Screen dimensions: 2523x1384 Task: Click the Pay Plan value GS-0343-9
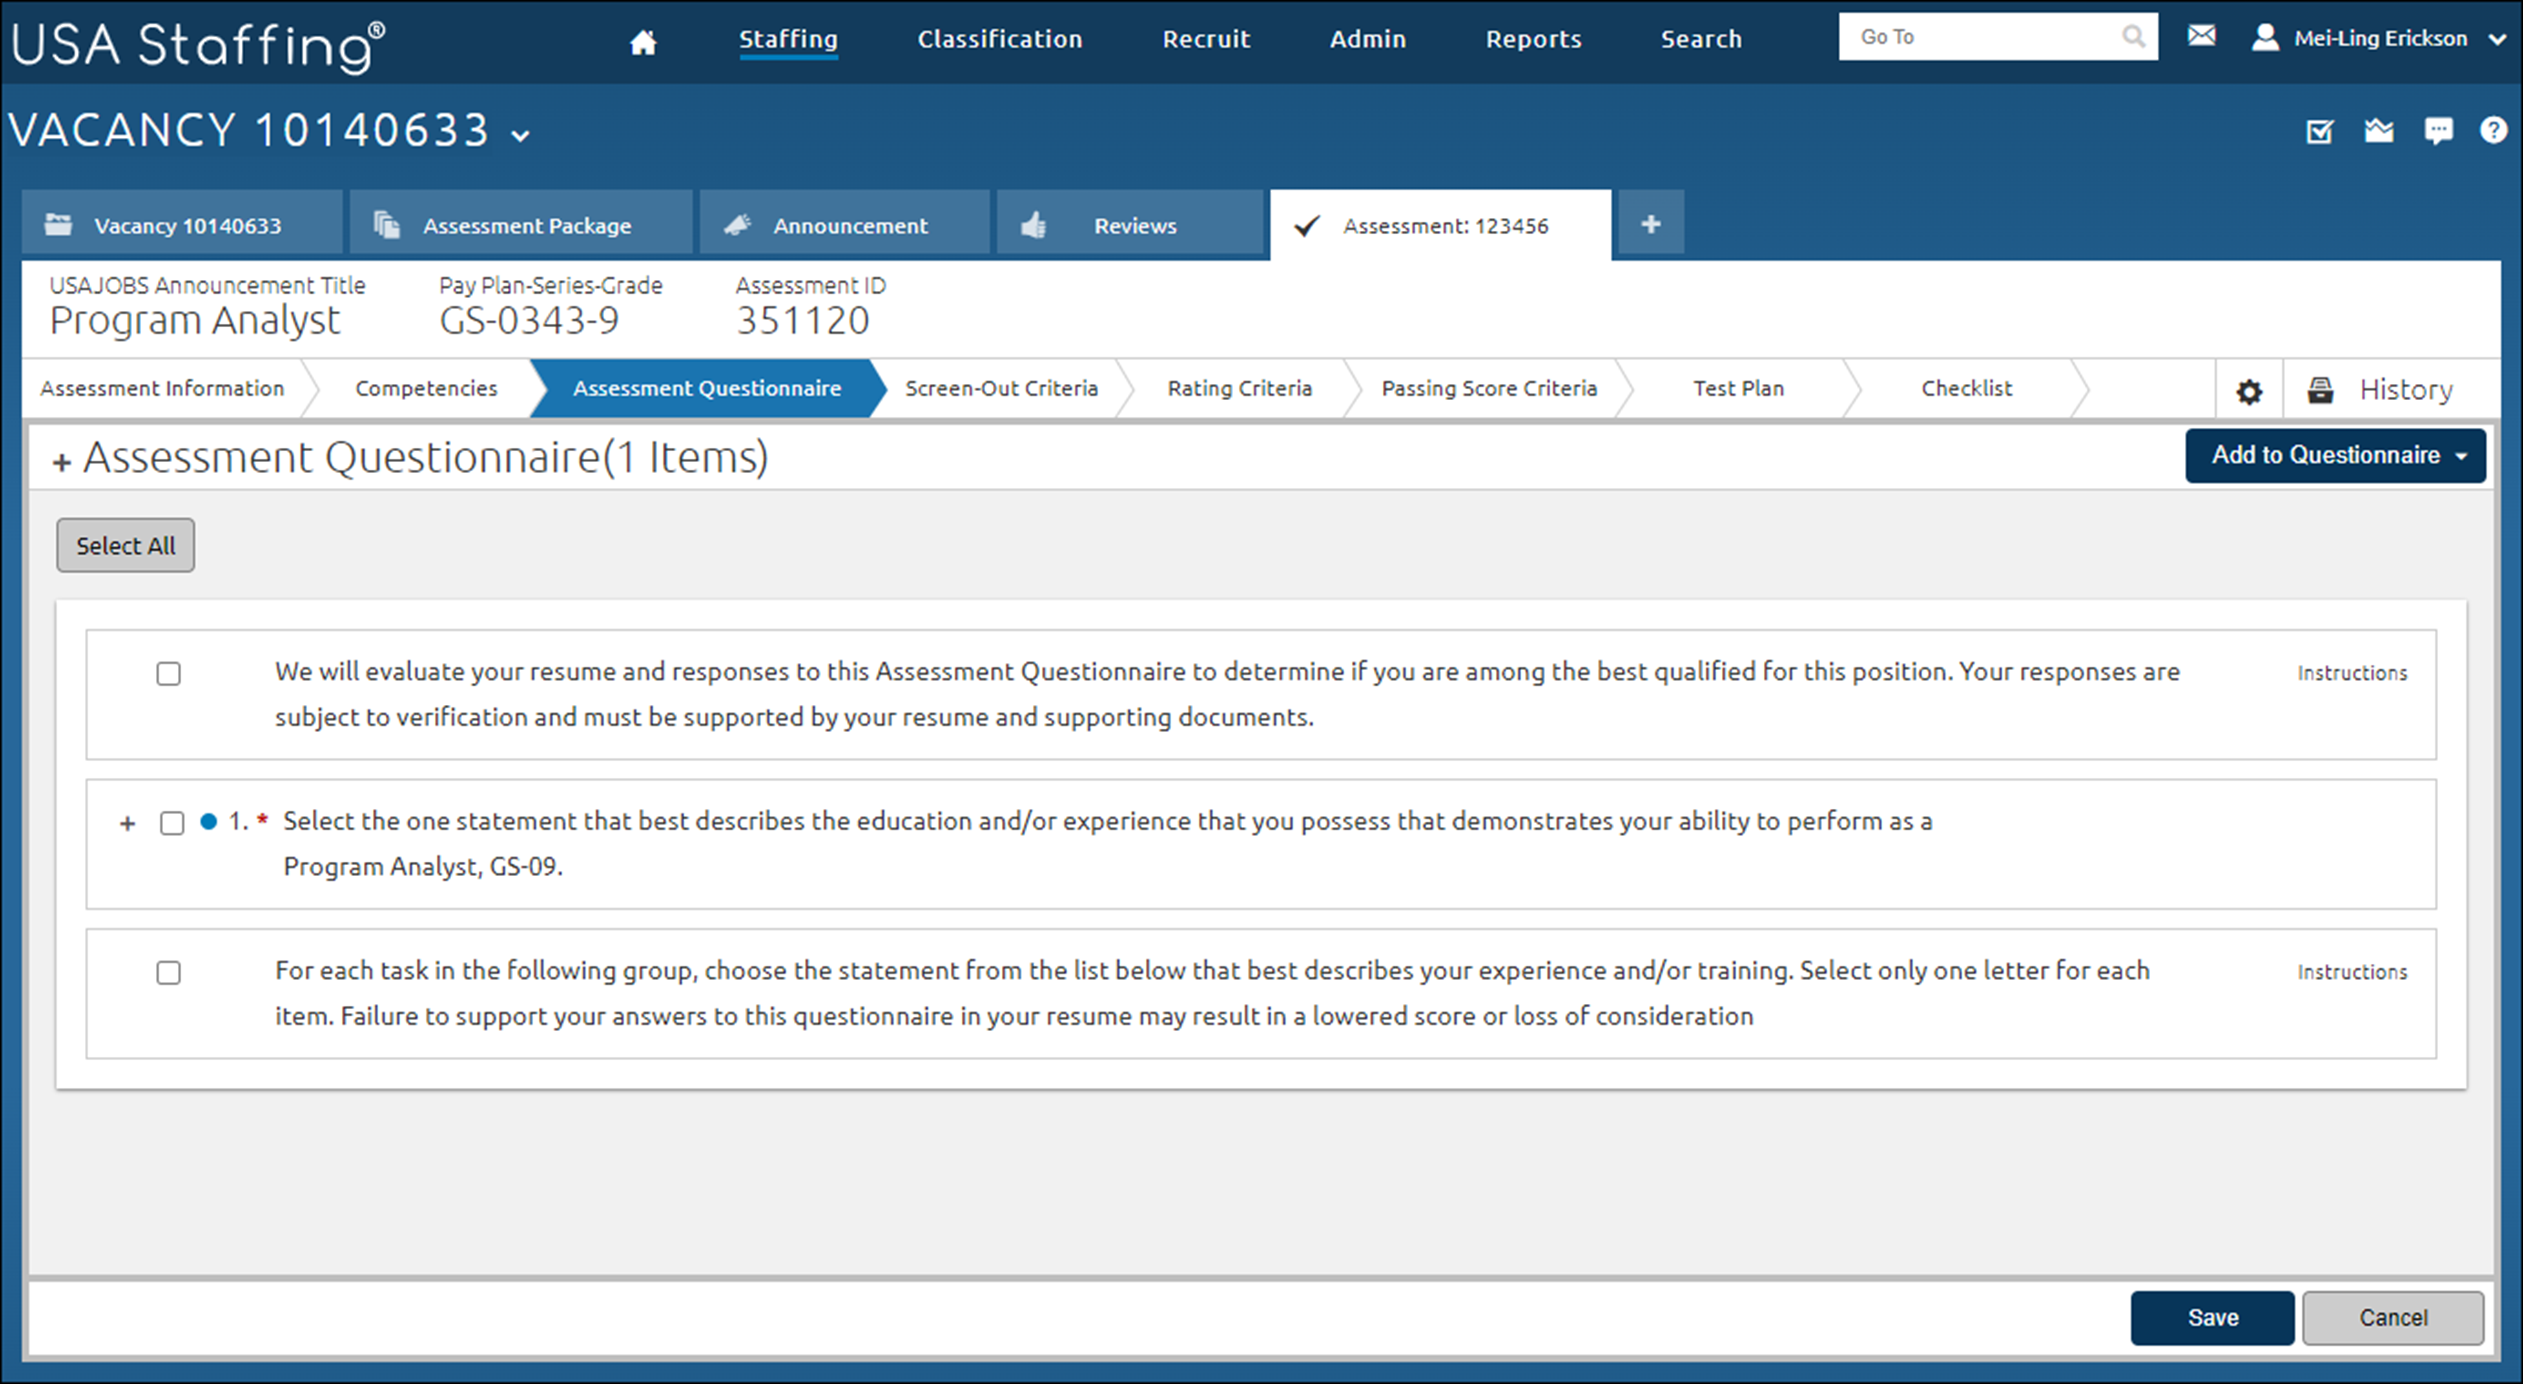[x=529, y=321]
